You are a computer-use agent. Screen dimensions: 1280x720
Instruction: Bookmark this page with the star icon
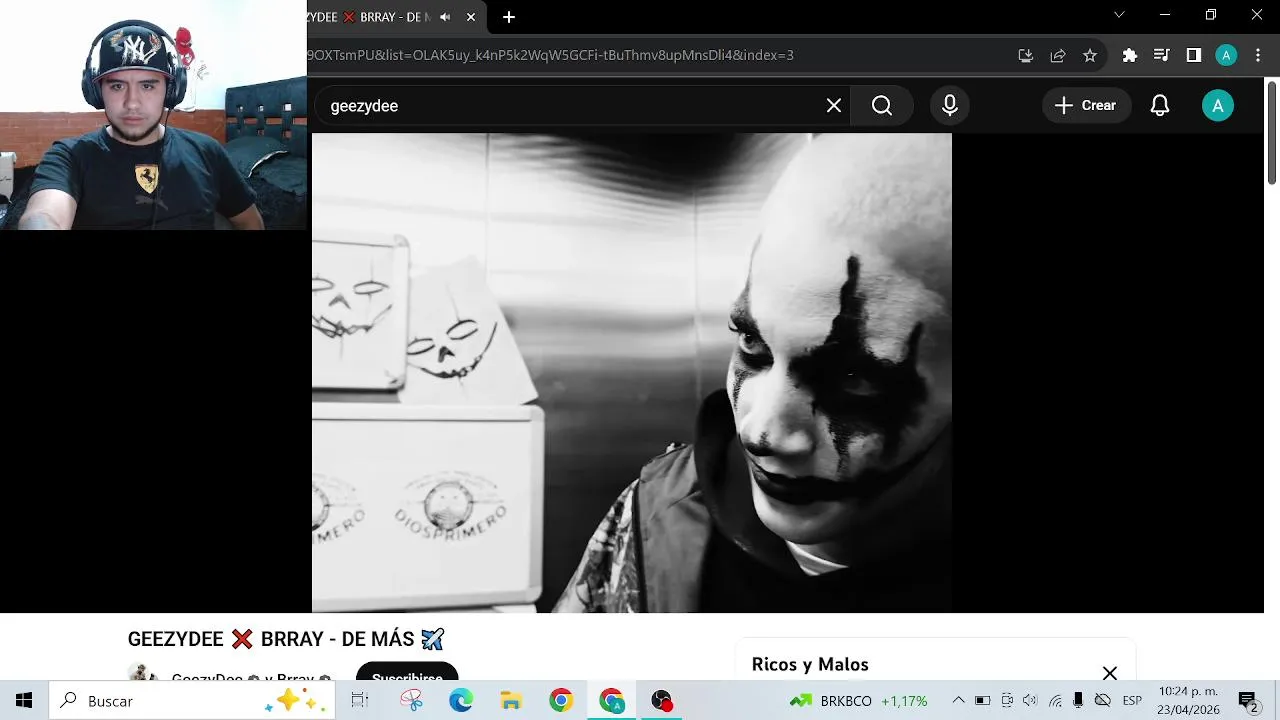click(1090, 55)
